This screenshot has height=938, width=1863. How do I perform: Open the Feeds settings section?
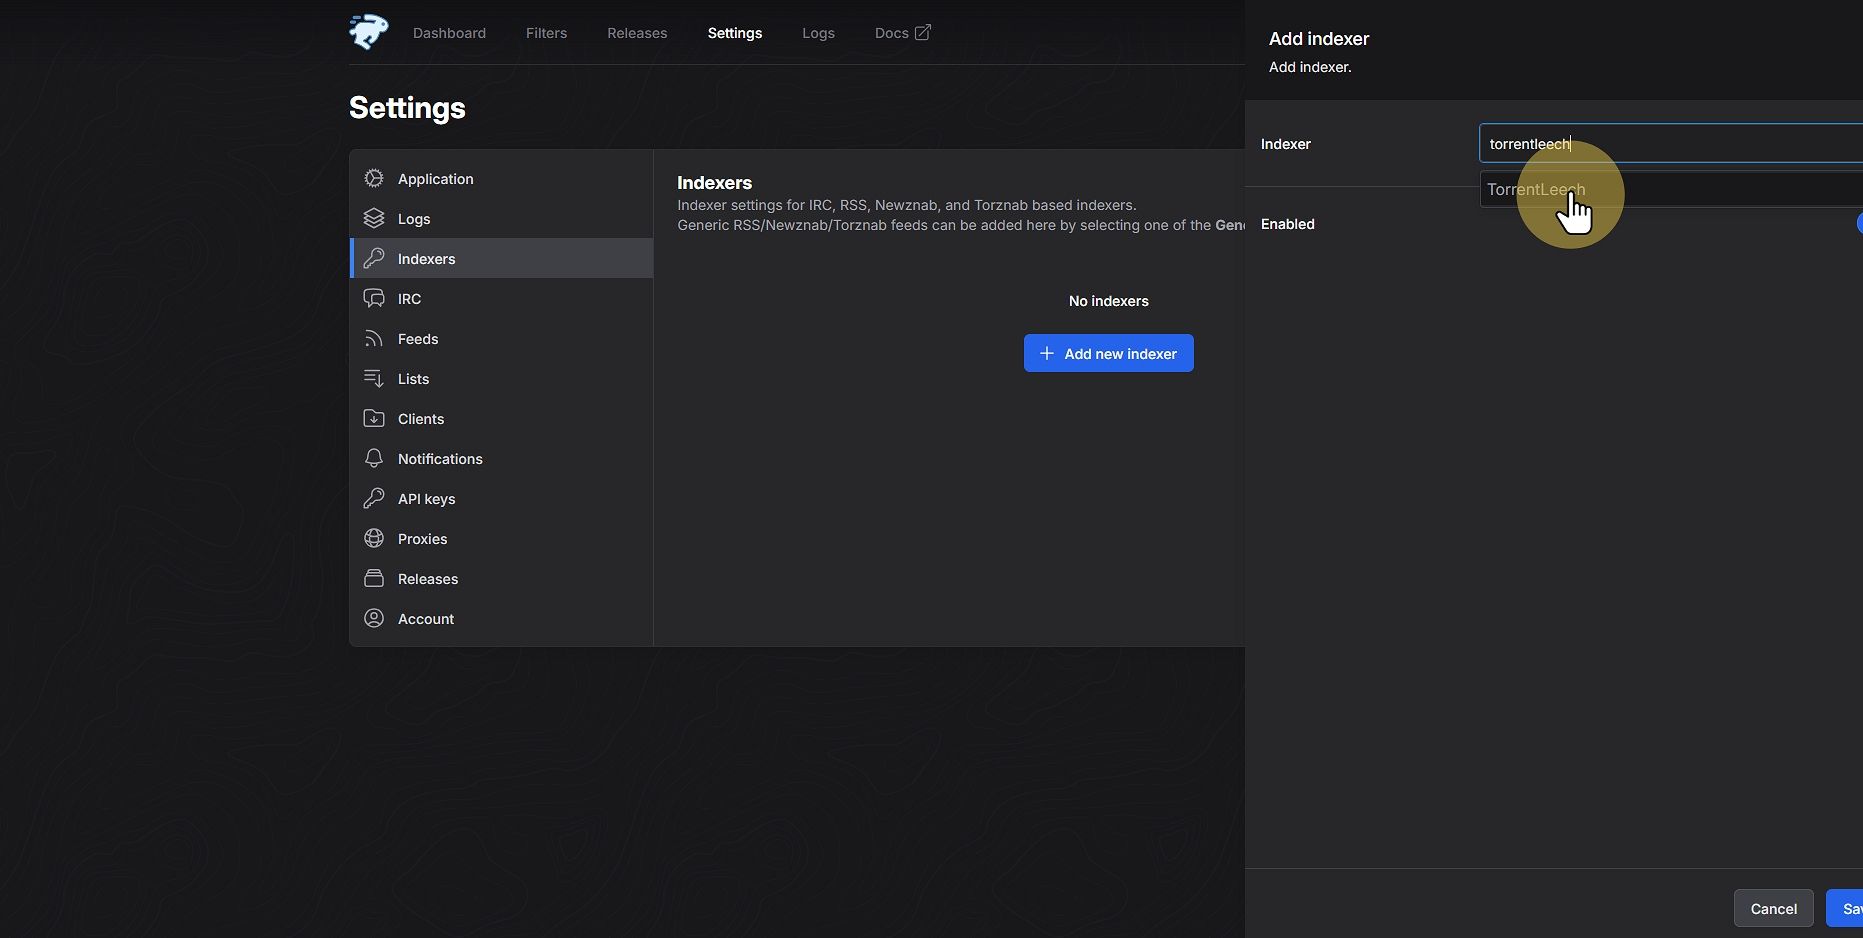coord(501,338)
